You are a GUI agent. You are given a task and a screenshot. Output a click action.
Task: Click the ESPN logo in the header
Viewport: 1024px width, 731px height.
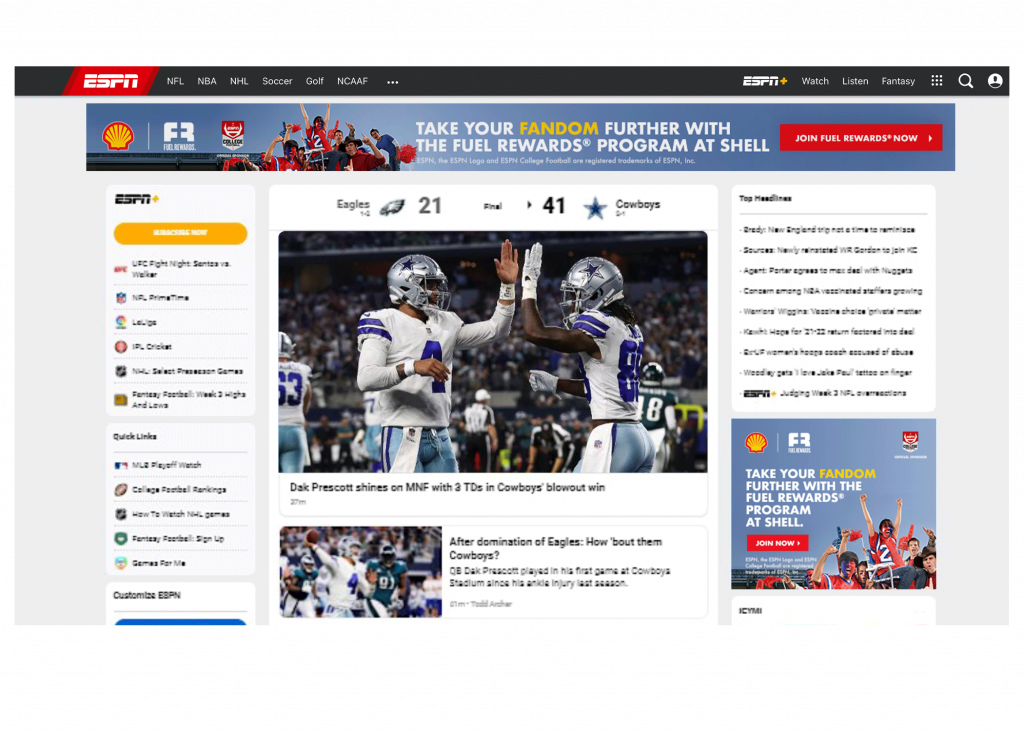(x=111, y=81)
